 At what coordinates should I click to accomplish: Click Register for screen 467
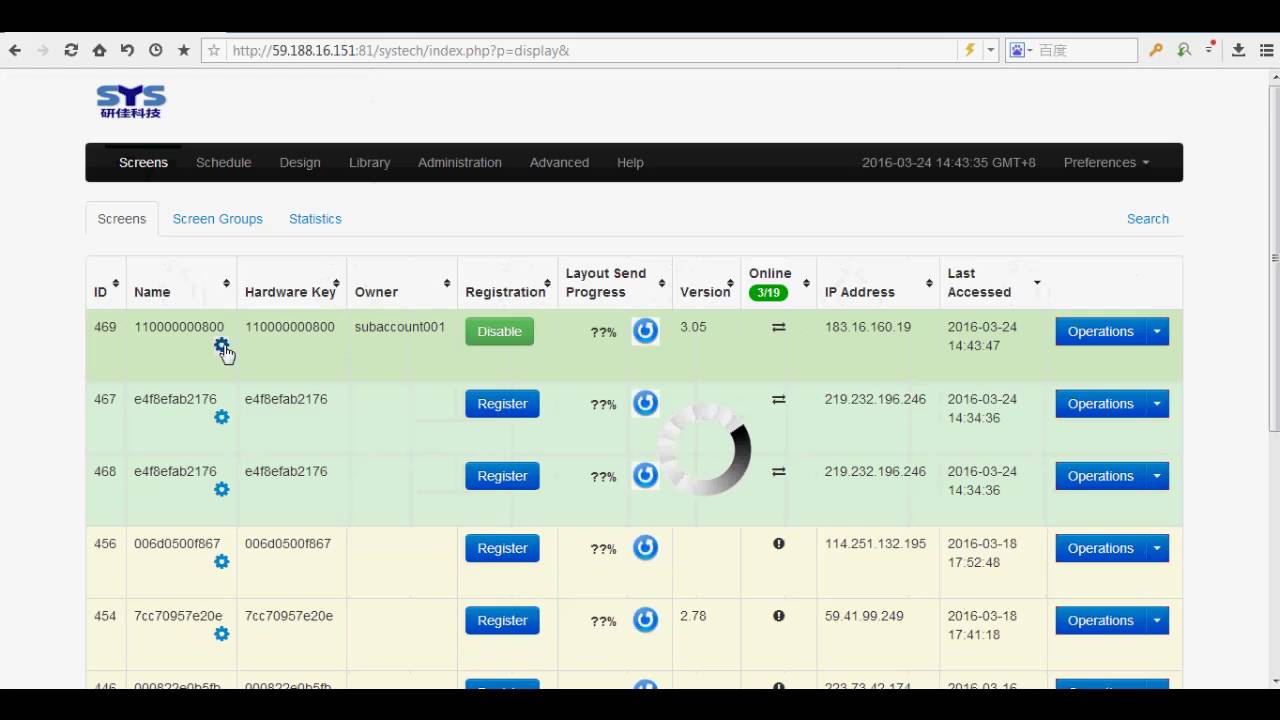(x=502, y=404)
